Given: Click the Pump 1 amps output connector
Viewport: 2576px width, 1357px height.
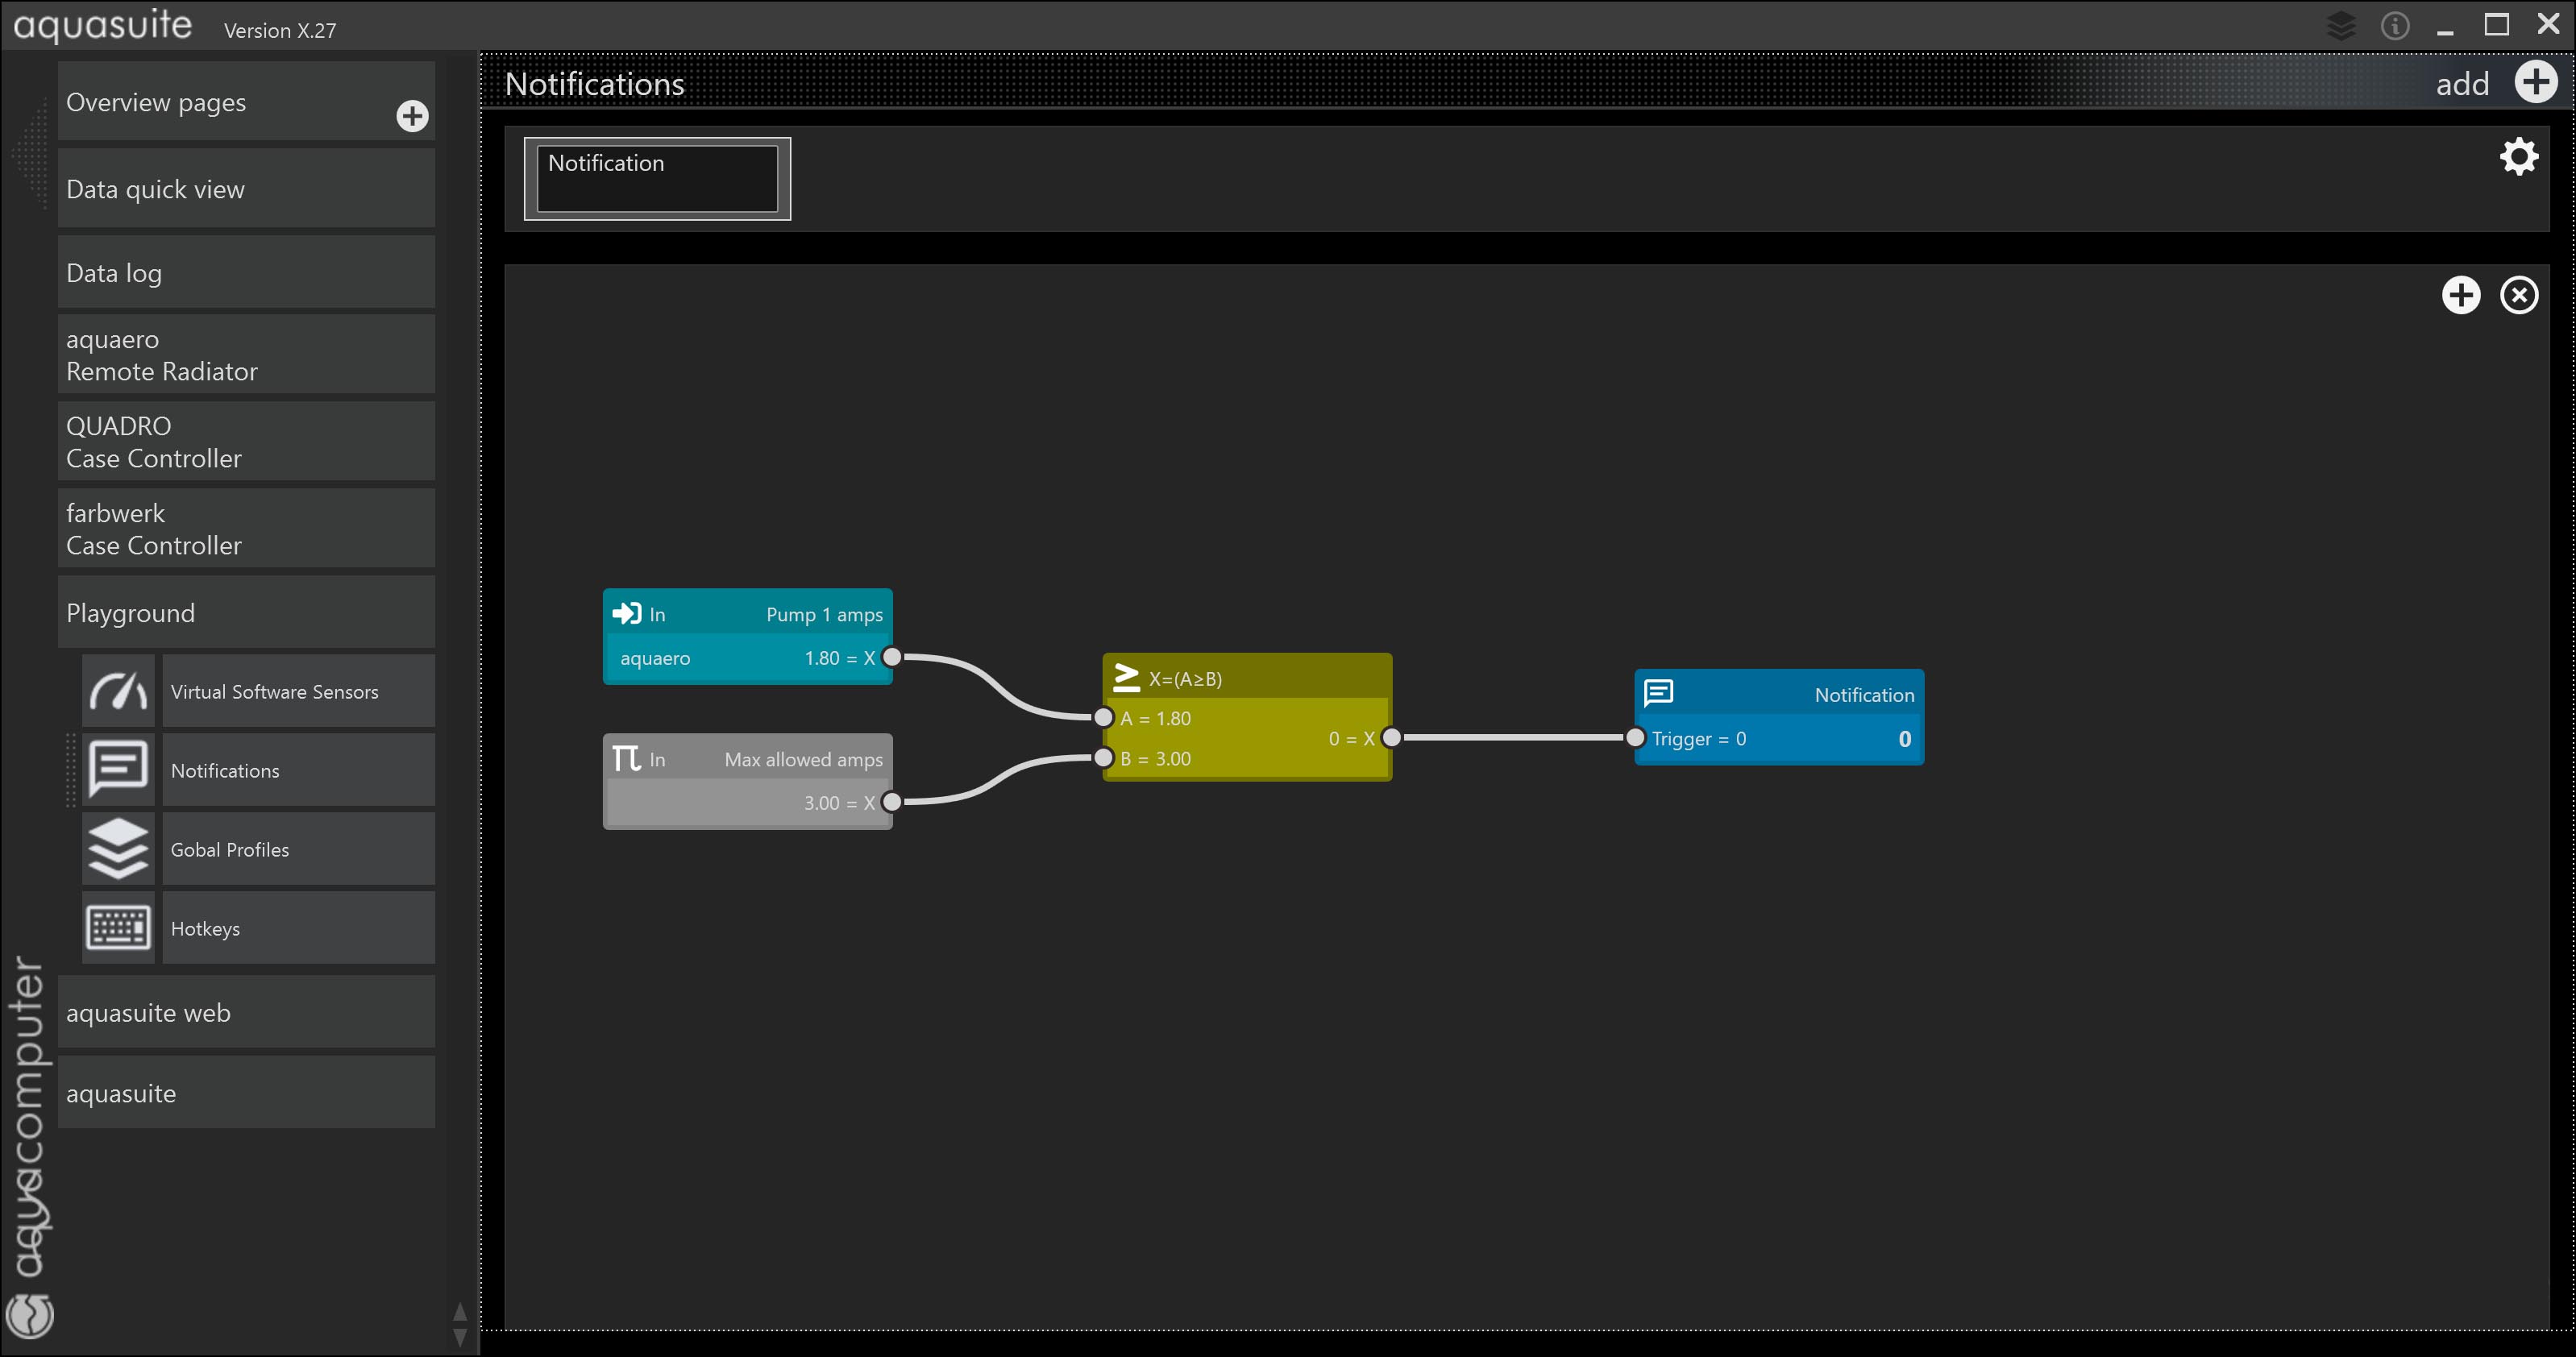Looking at the screenshot, I should tap(892, 657).
